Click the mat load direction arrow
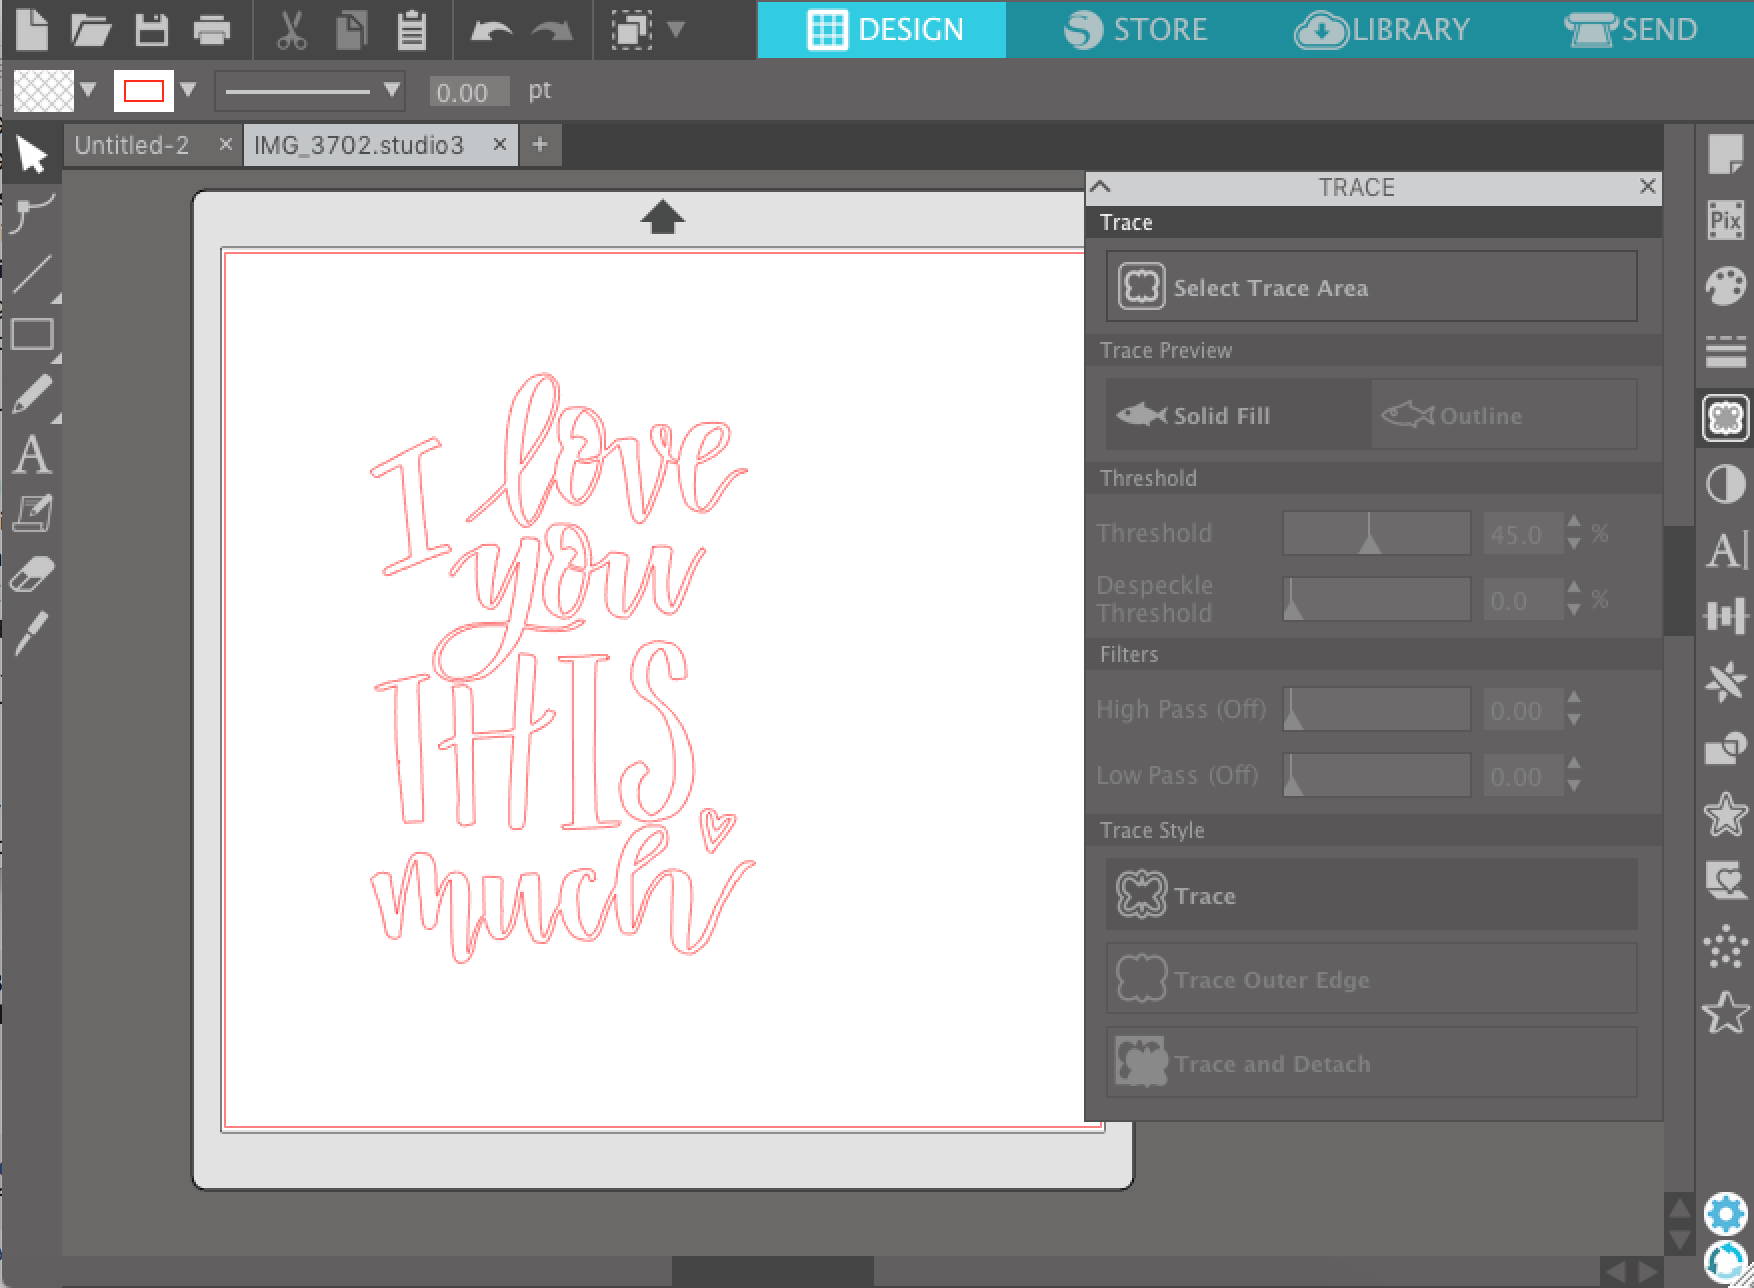The height and width of the screenshot is (1288, 1754). (x=662, y=216)
